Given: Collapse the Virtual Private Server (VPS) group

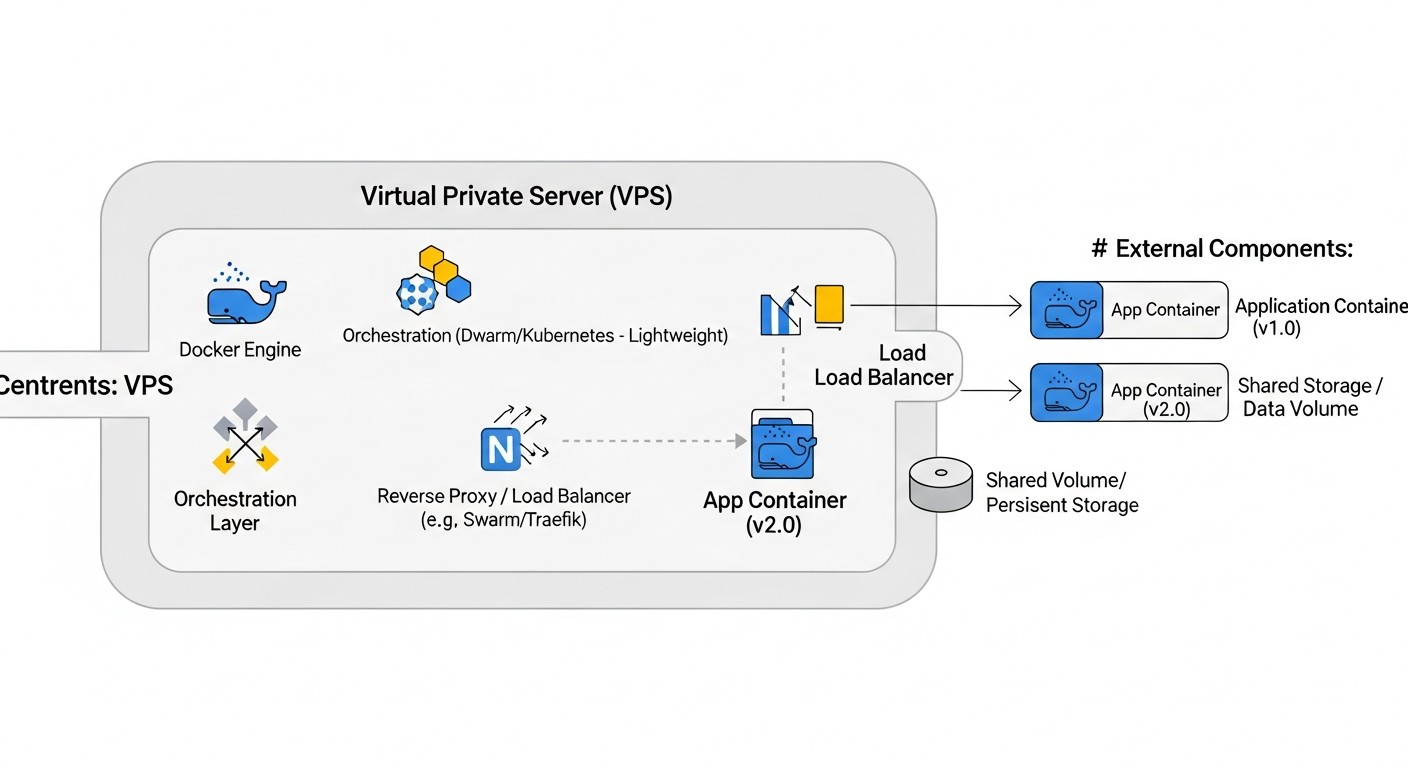Looking at the screenshot, I should 517,196.
